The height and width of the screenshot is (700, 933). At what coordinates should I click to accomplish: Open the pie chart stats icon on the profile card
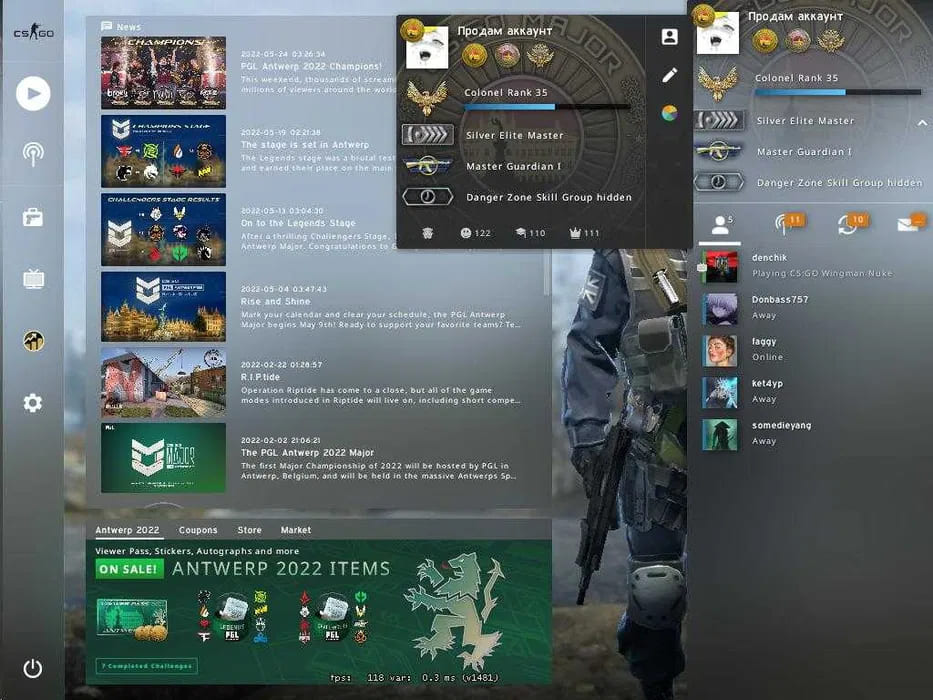pos(669,113)
